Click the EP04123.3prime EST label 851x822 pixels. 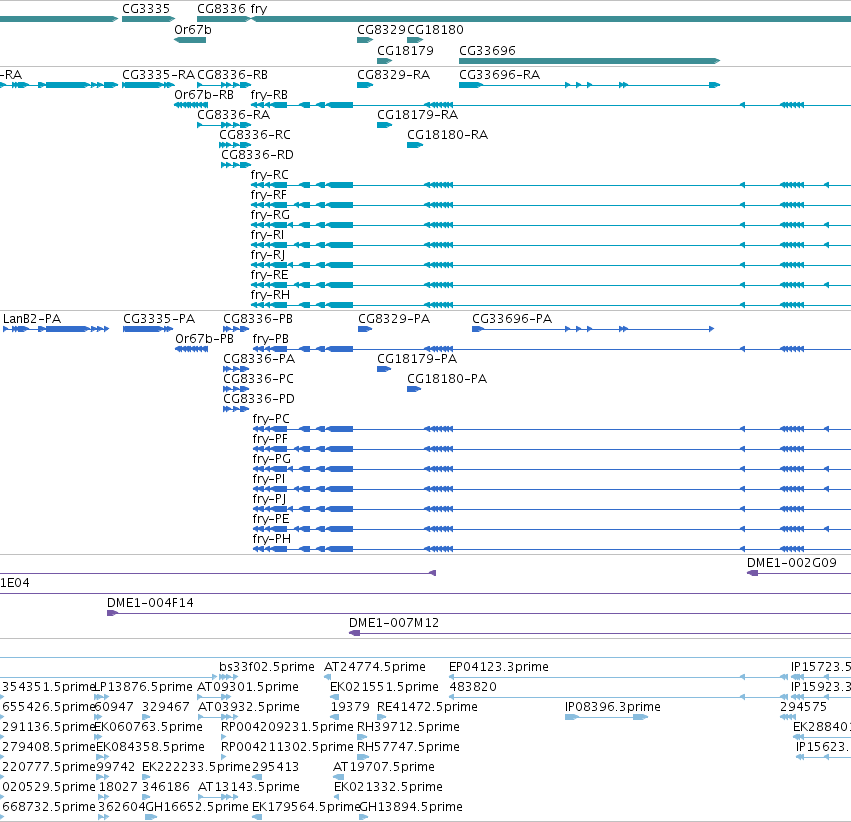point(499,667)
